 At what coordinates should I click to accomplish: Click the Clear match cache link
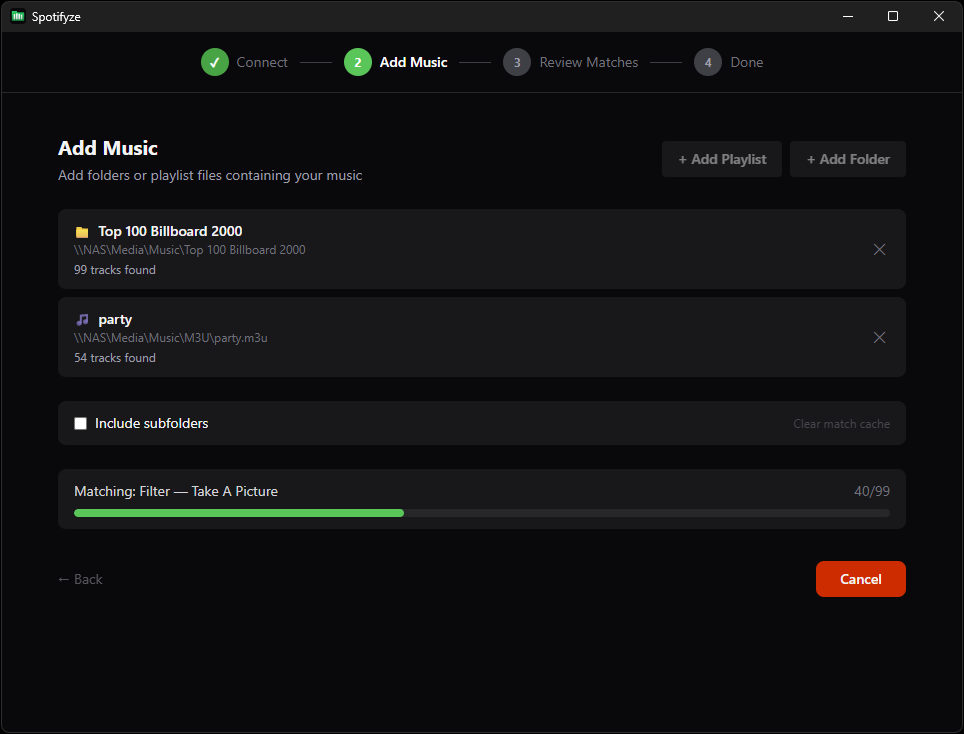[x=841, y=423]
